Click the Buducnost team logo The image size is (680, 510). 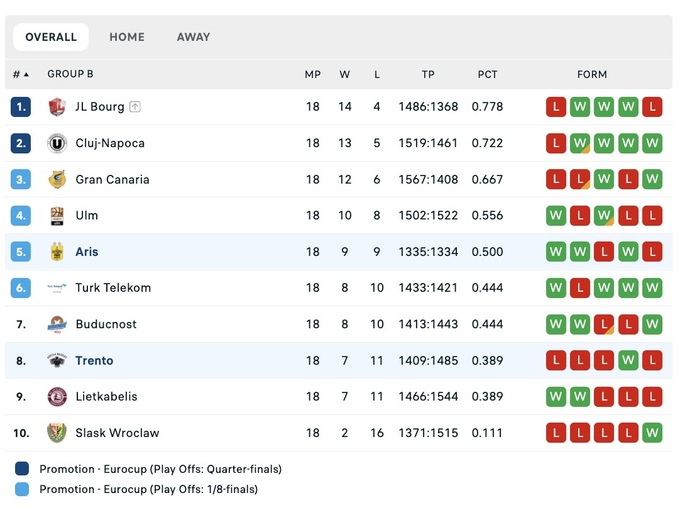[x=57, y=324]
